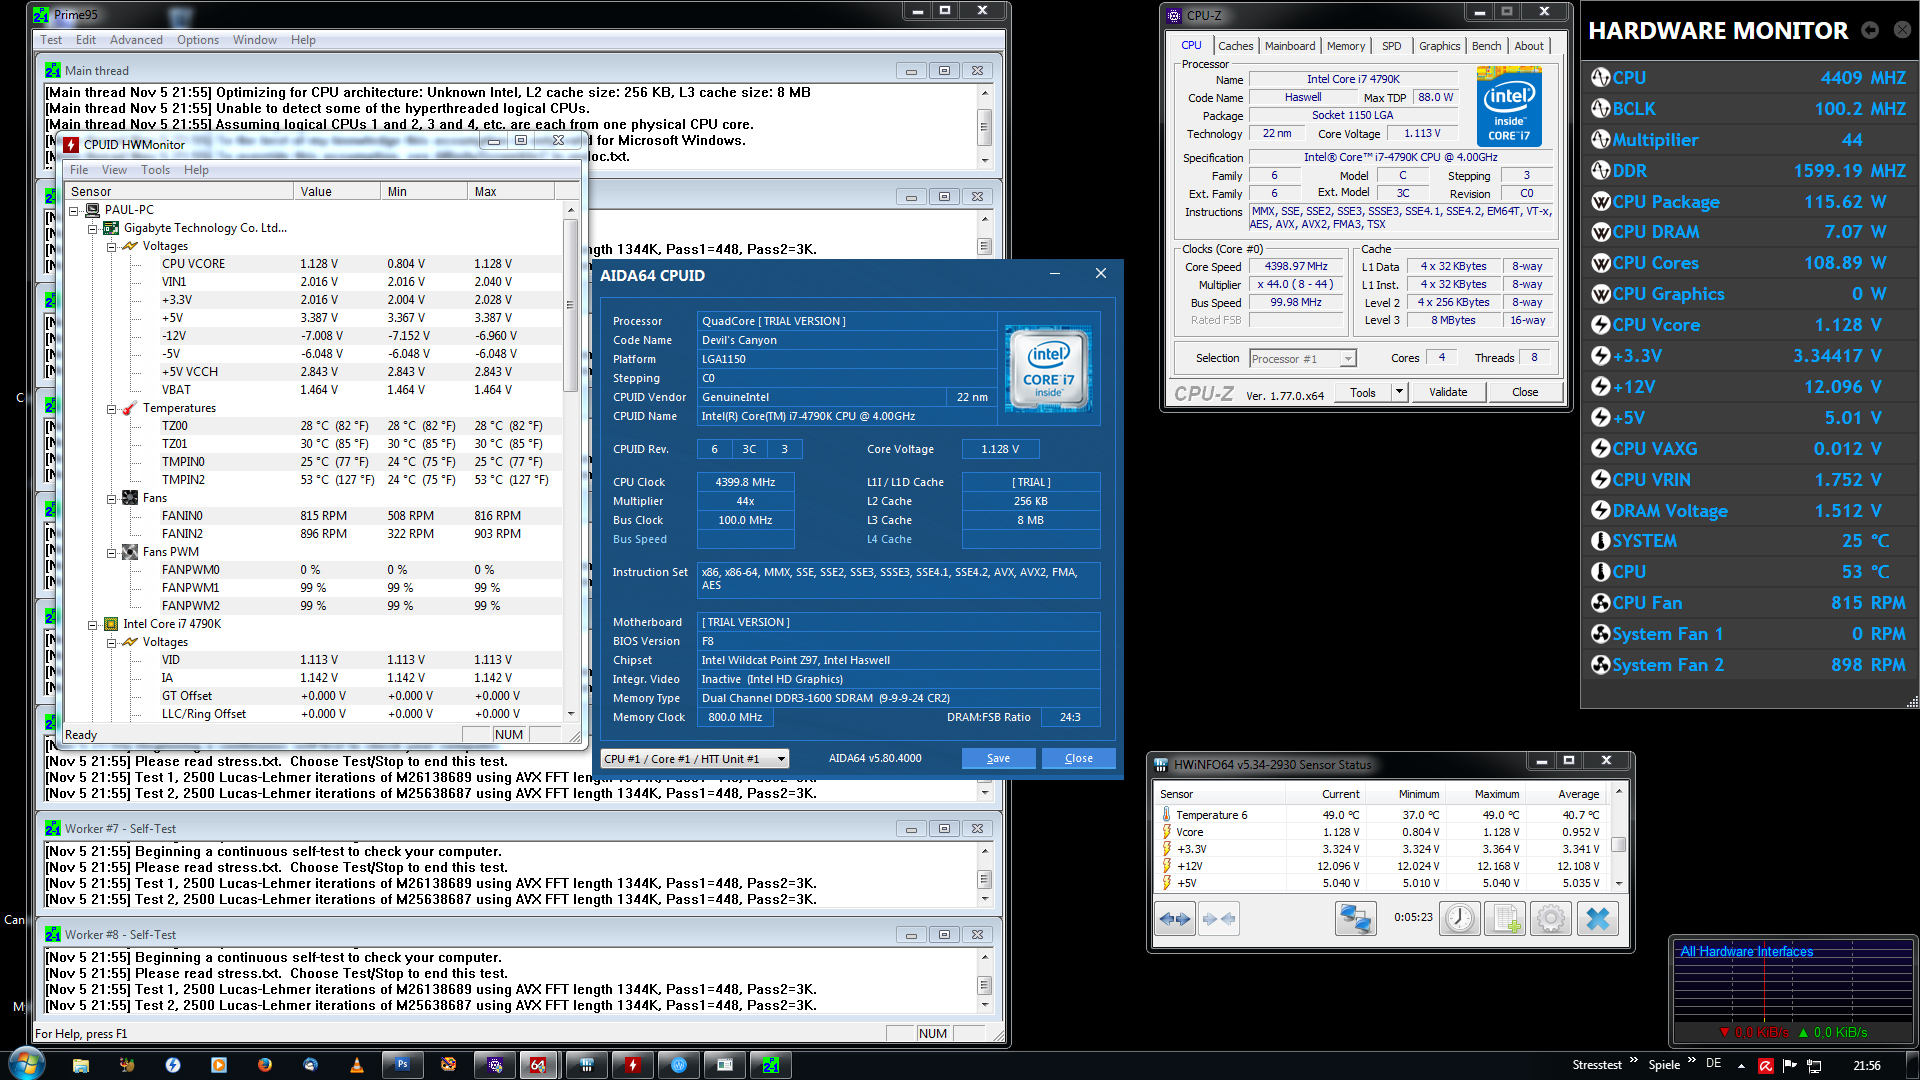Collapse the Temperatures tree node in HWMonitor
This screenshot has height=1080, width=1920.
click(112, 408)
